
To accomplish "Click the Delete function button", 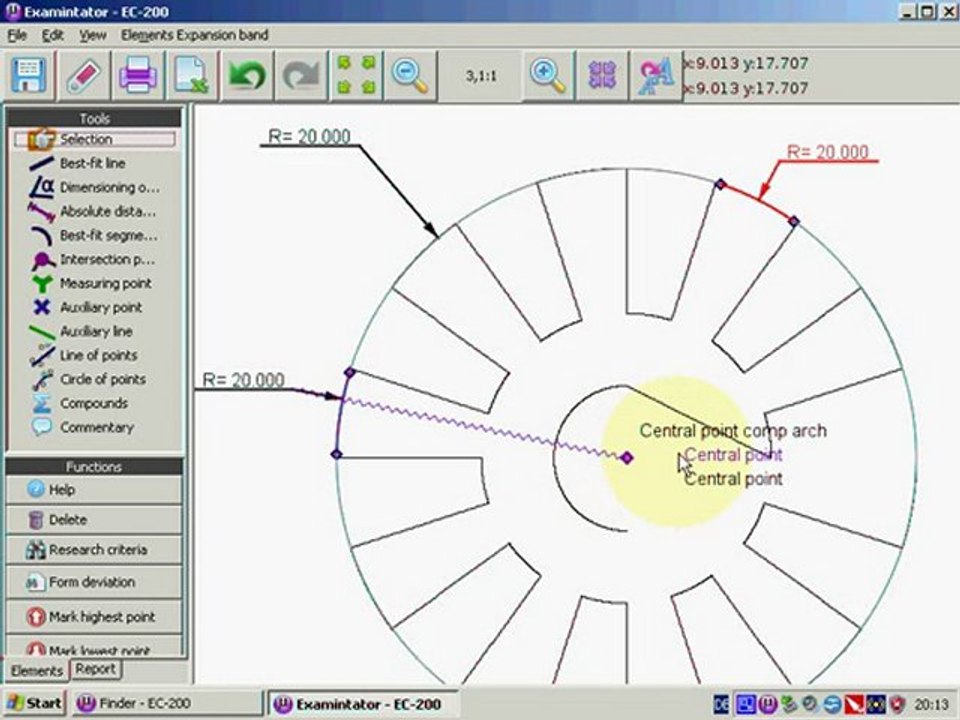I will click(94, 520).
